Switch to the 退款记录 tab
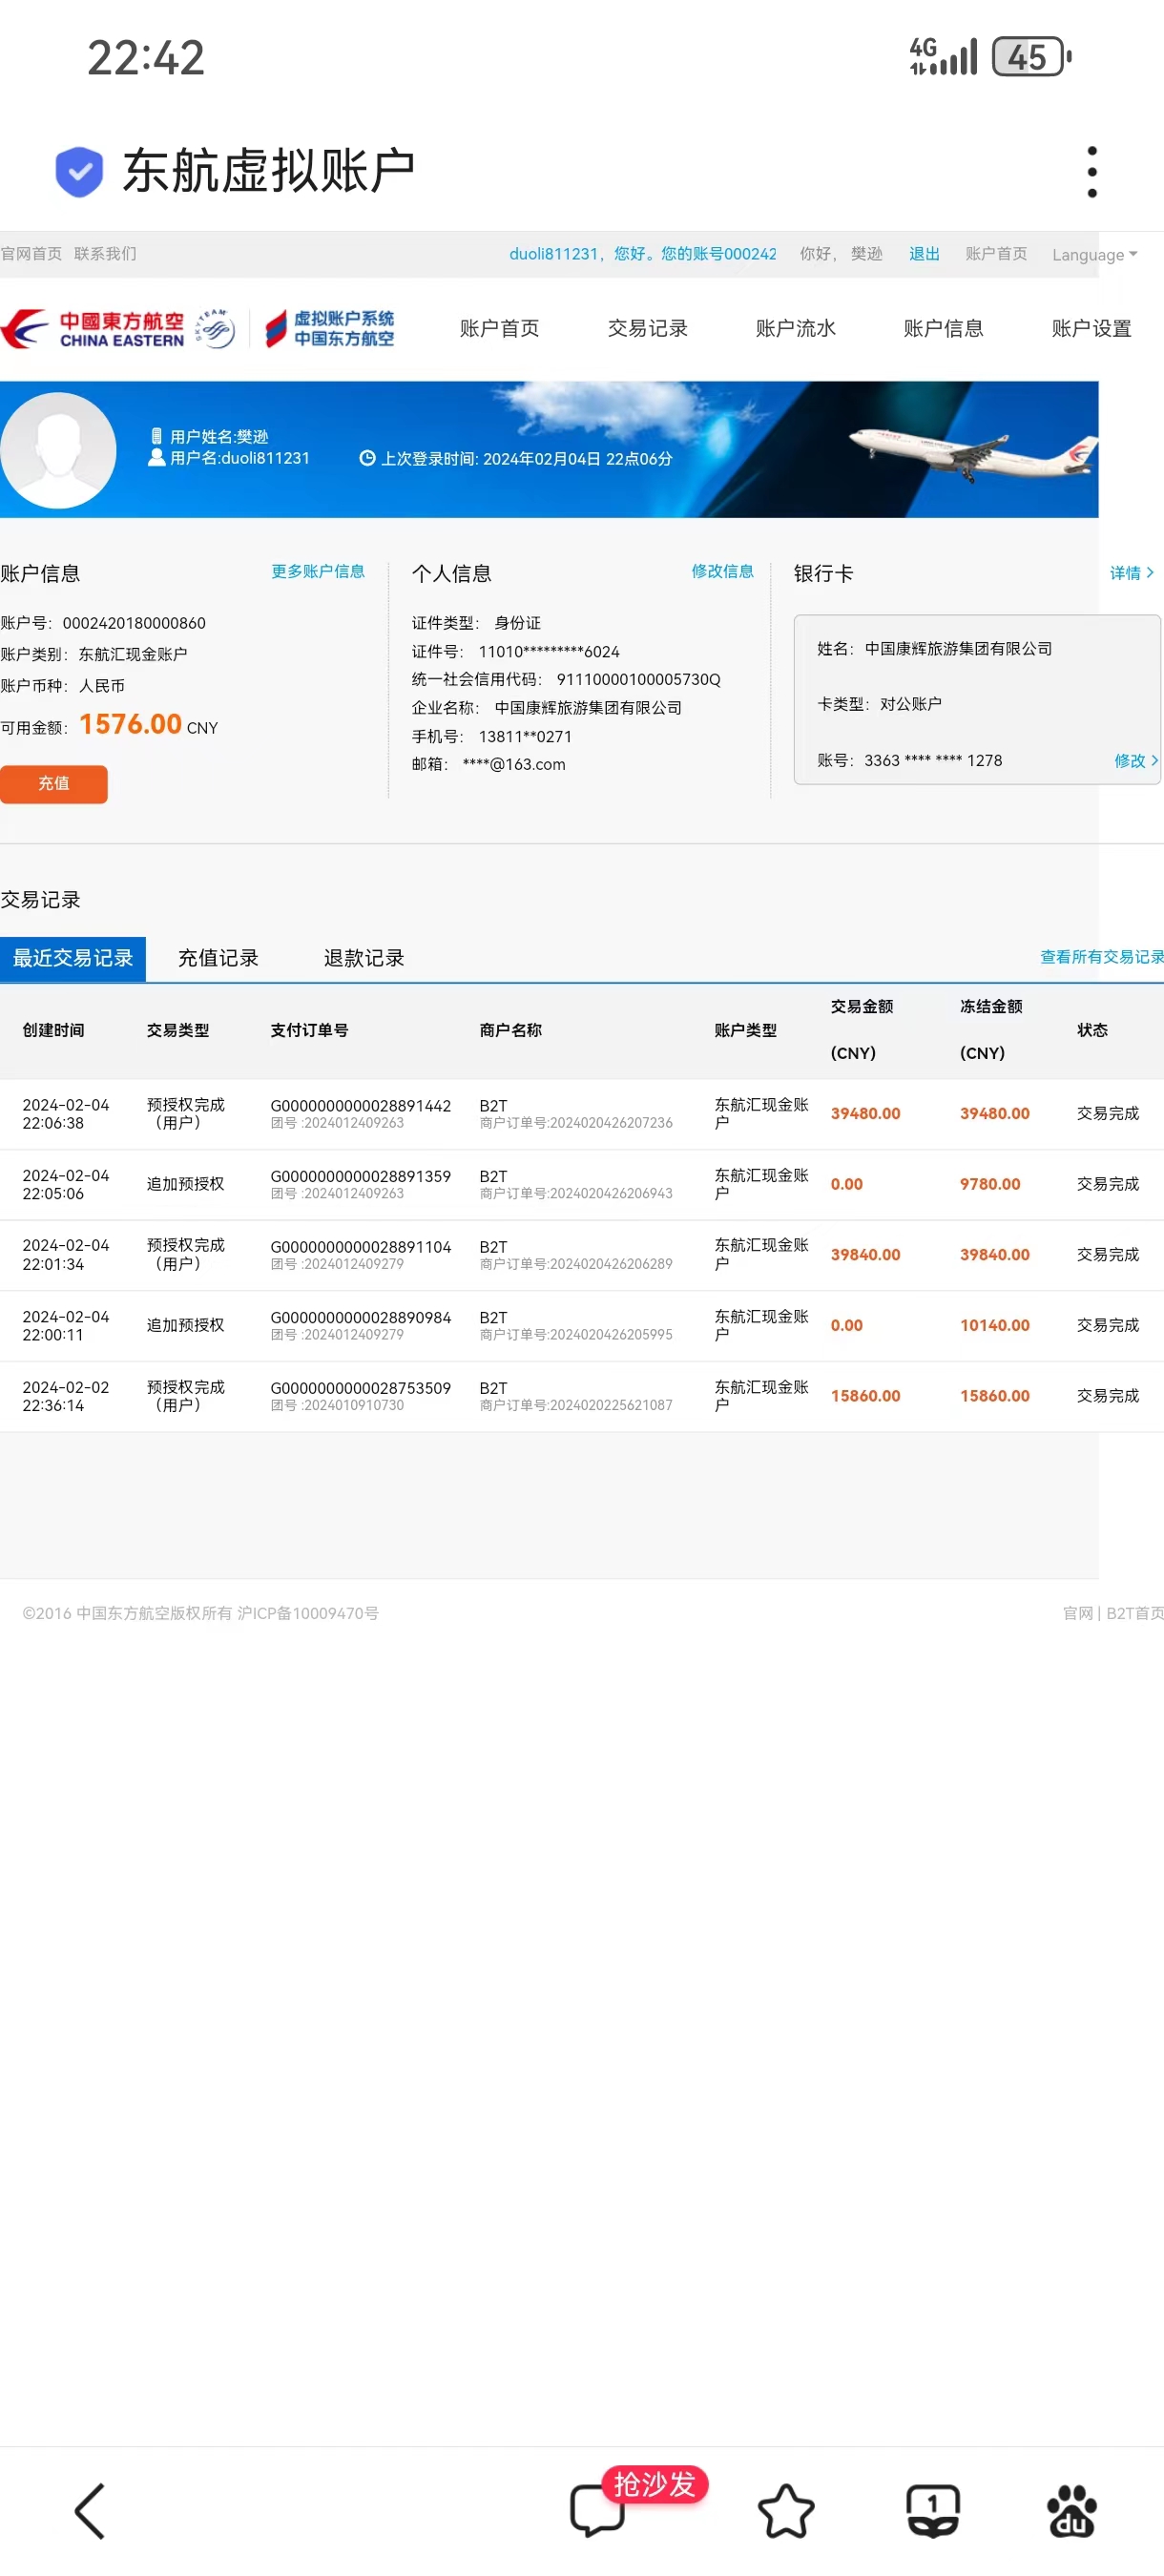The width and height of the screenshot is (1164, 2576). point(364,958)
